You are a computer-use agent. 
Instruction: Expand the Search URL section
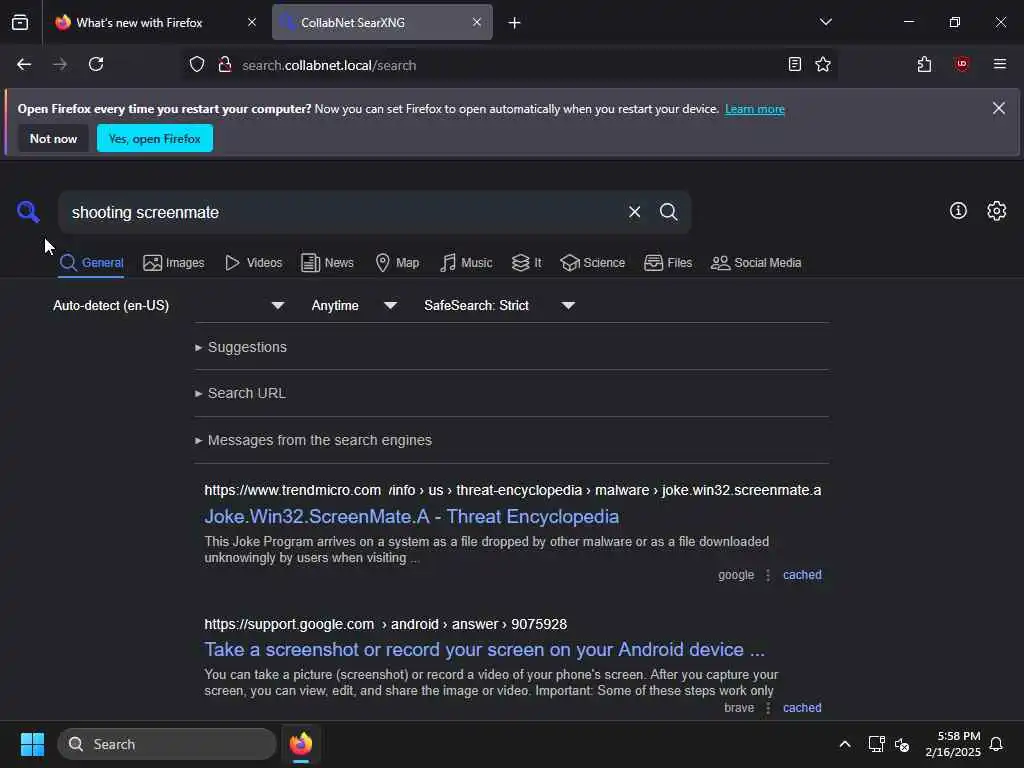(240, 393)
